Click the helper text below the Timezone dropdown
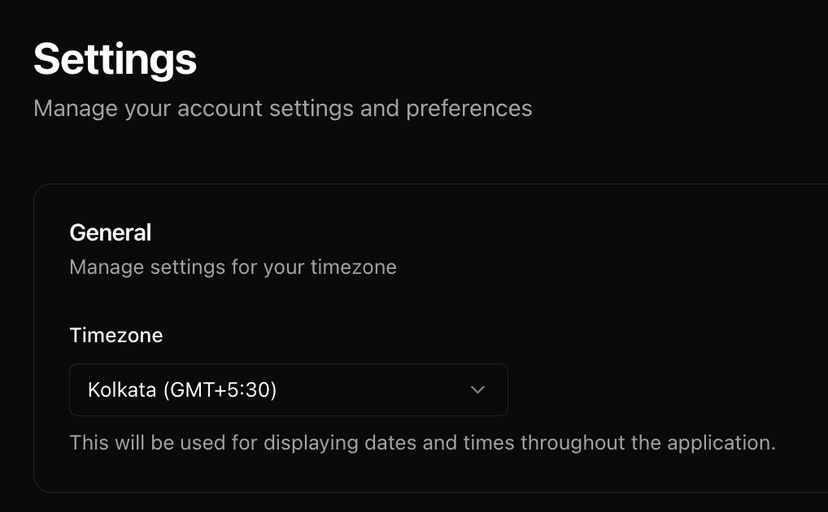 tap(422, 442)
